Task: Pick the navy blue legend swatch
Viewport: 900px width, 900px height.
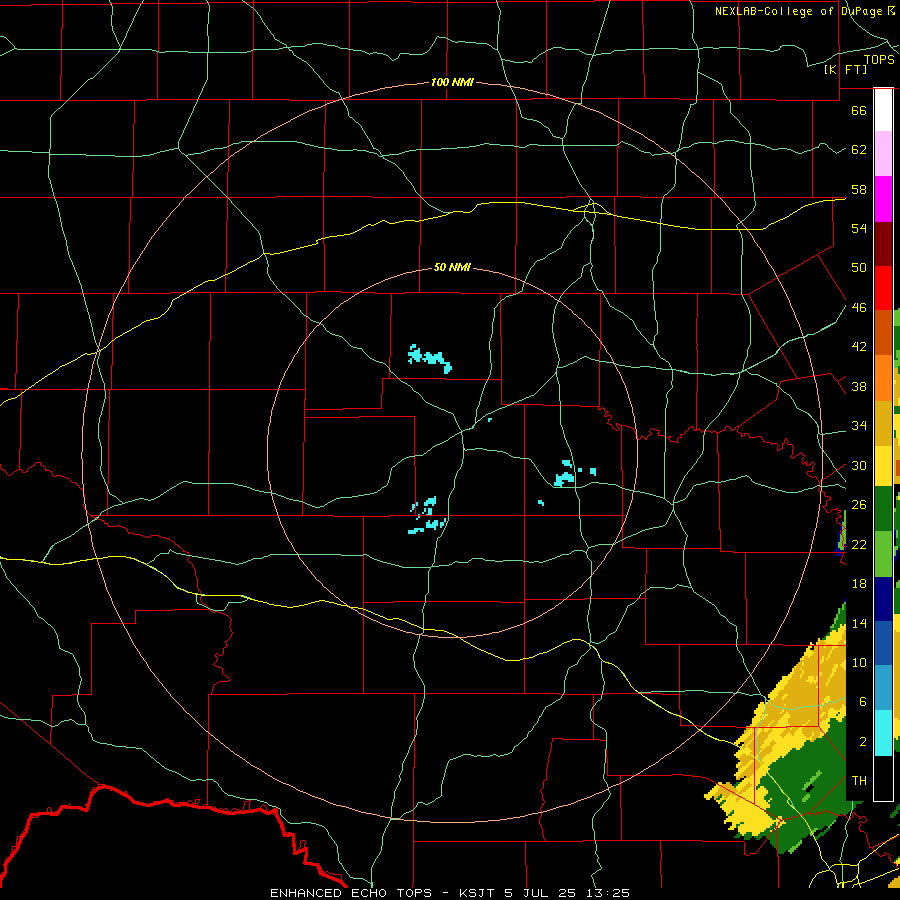Action: point(883,599)
